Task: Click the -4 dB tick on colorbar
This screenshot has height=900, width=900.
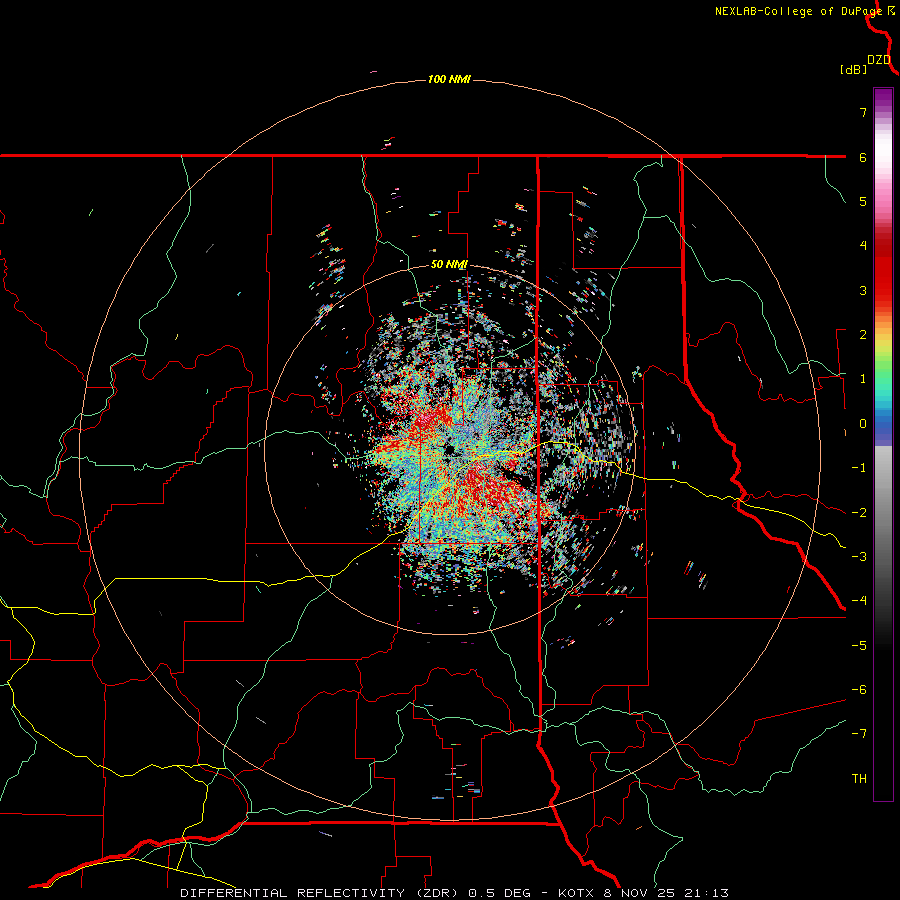Action: coord(859,601)
